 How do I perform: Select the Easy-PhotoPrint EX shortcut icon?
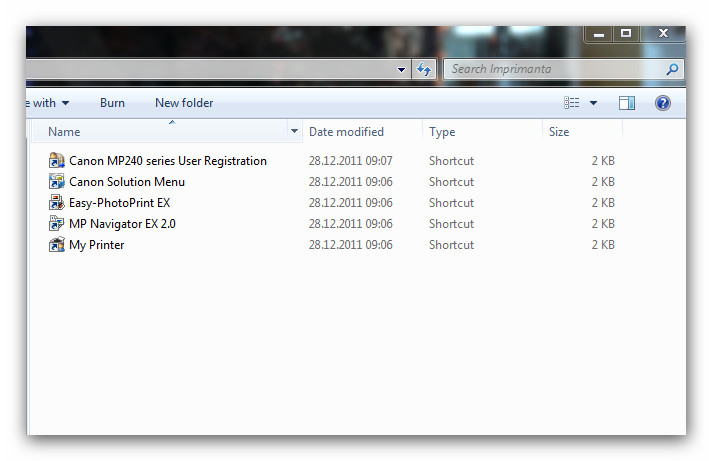click(x=56, y=203)
